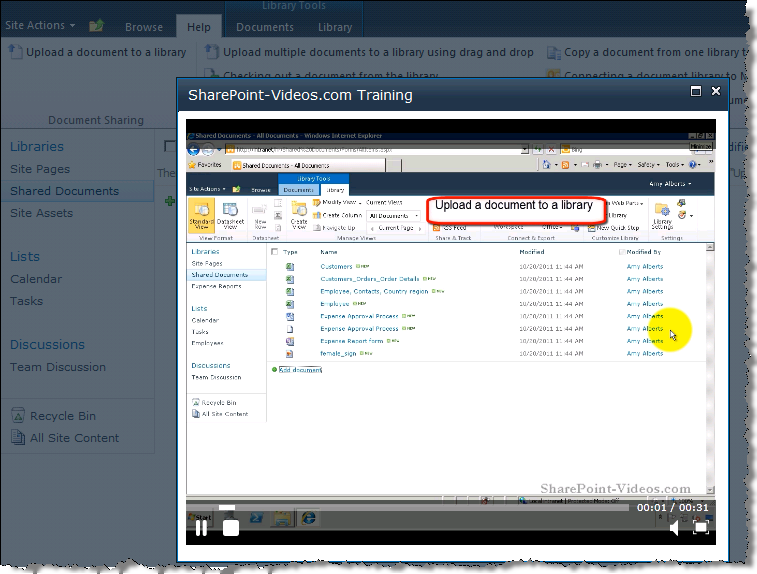Open 'Upload multiple documents using drag and drop'
Viewport: 757px width, 574px height.
378,52
